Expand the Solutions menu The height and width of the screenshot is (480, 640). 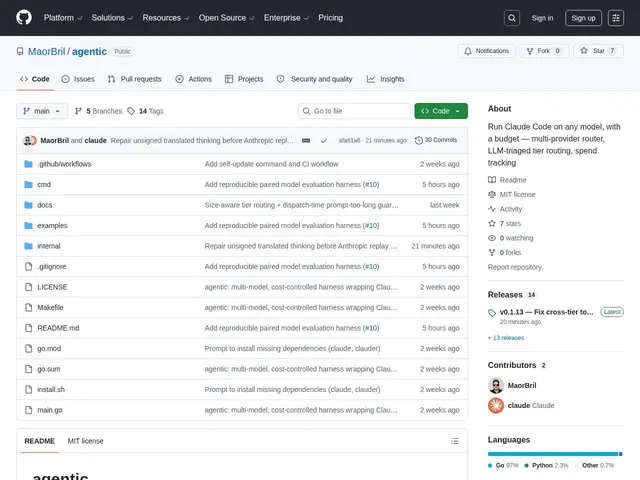(x=112, y=18)
